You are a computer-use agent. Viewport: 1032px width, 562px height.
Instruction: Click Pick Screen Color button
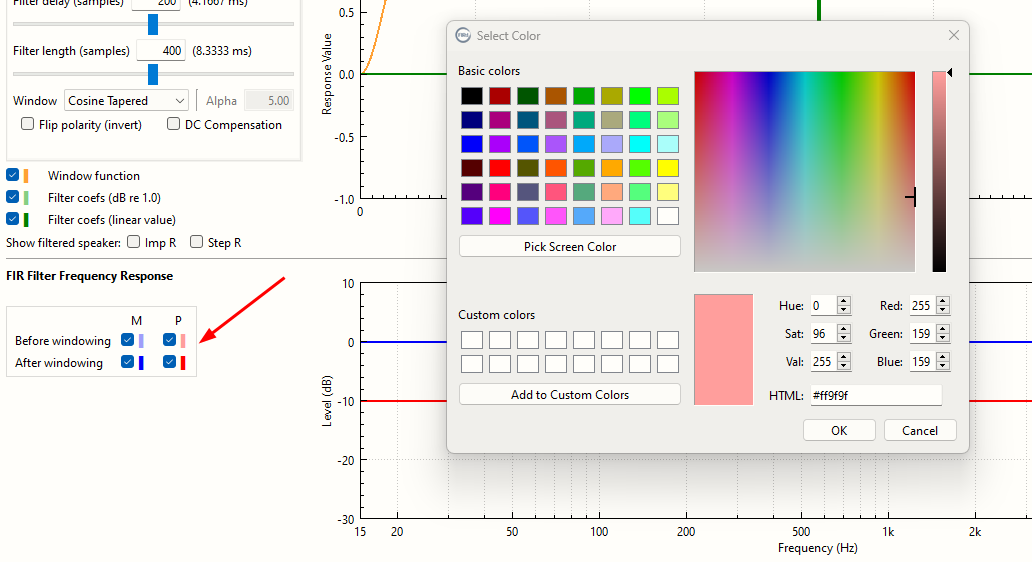tap(570, 246)
